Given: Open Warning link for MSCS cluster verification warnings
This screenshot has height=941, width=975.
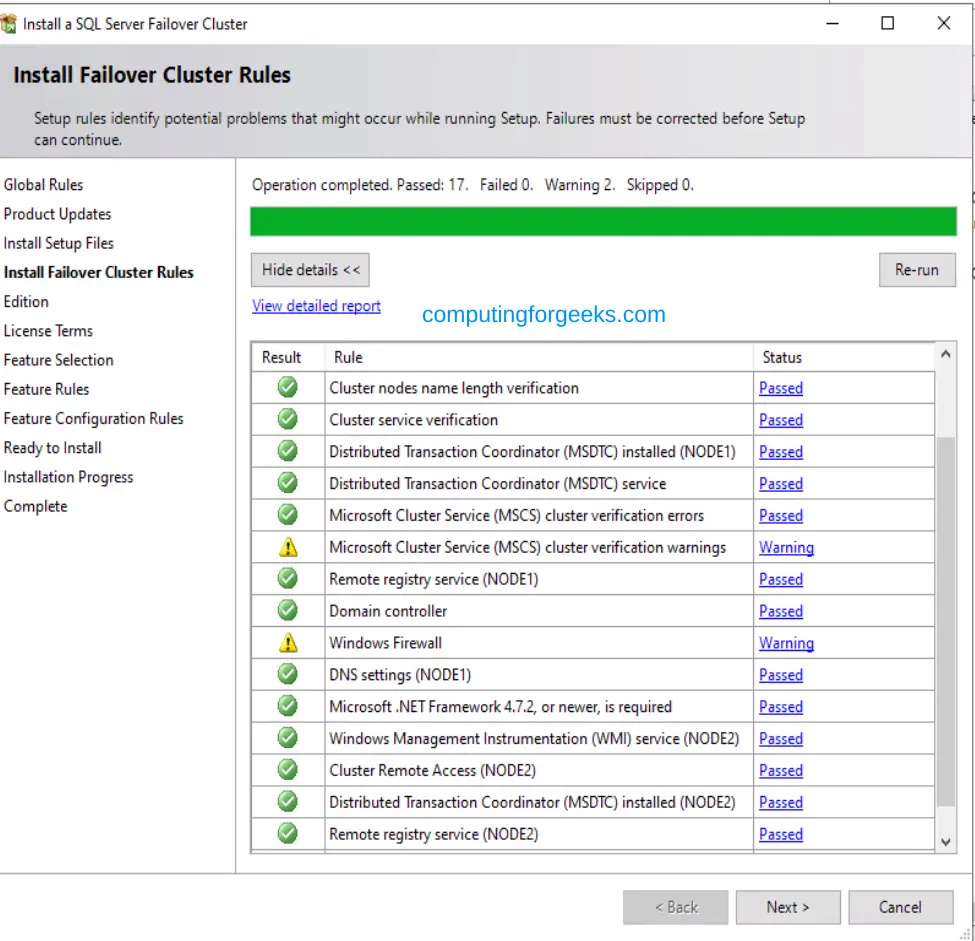Looking at the screenshot, I should coord(787,547).
